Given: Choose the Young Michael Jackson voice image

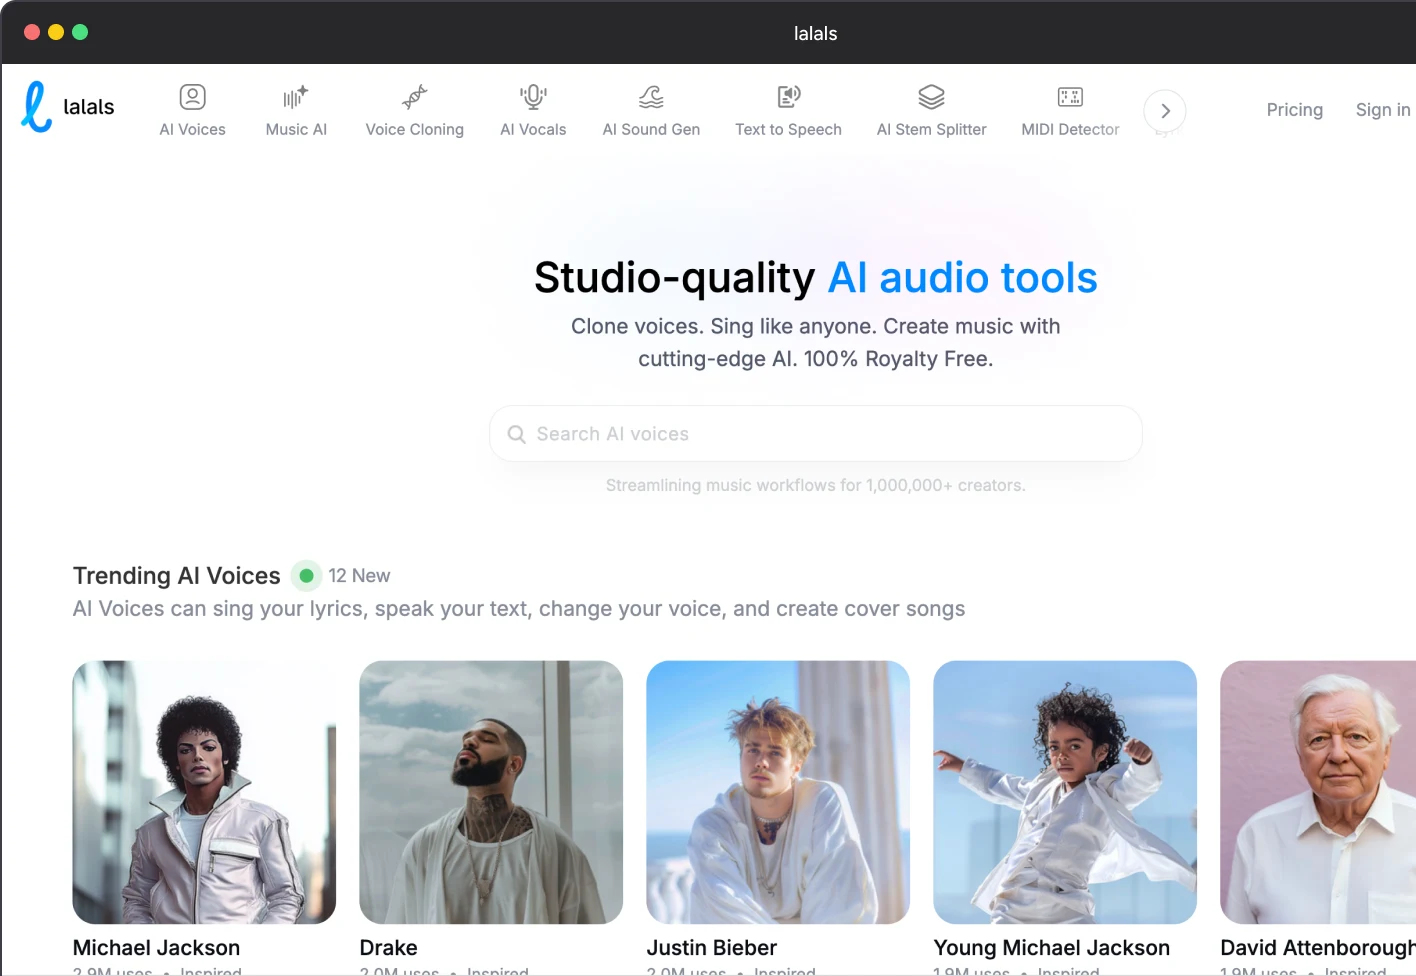Looking at the screenshot, I should (1065, 792).
